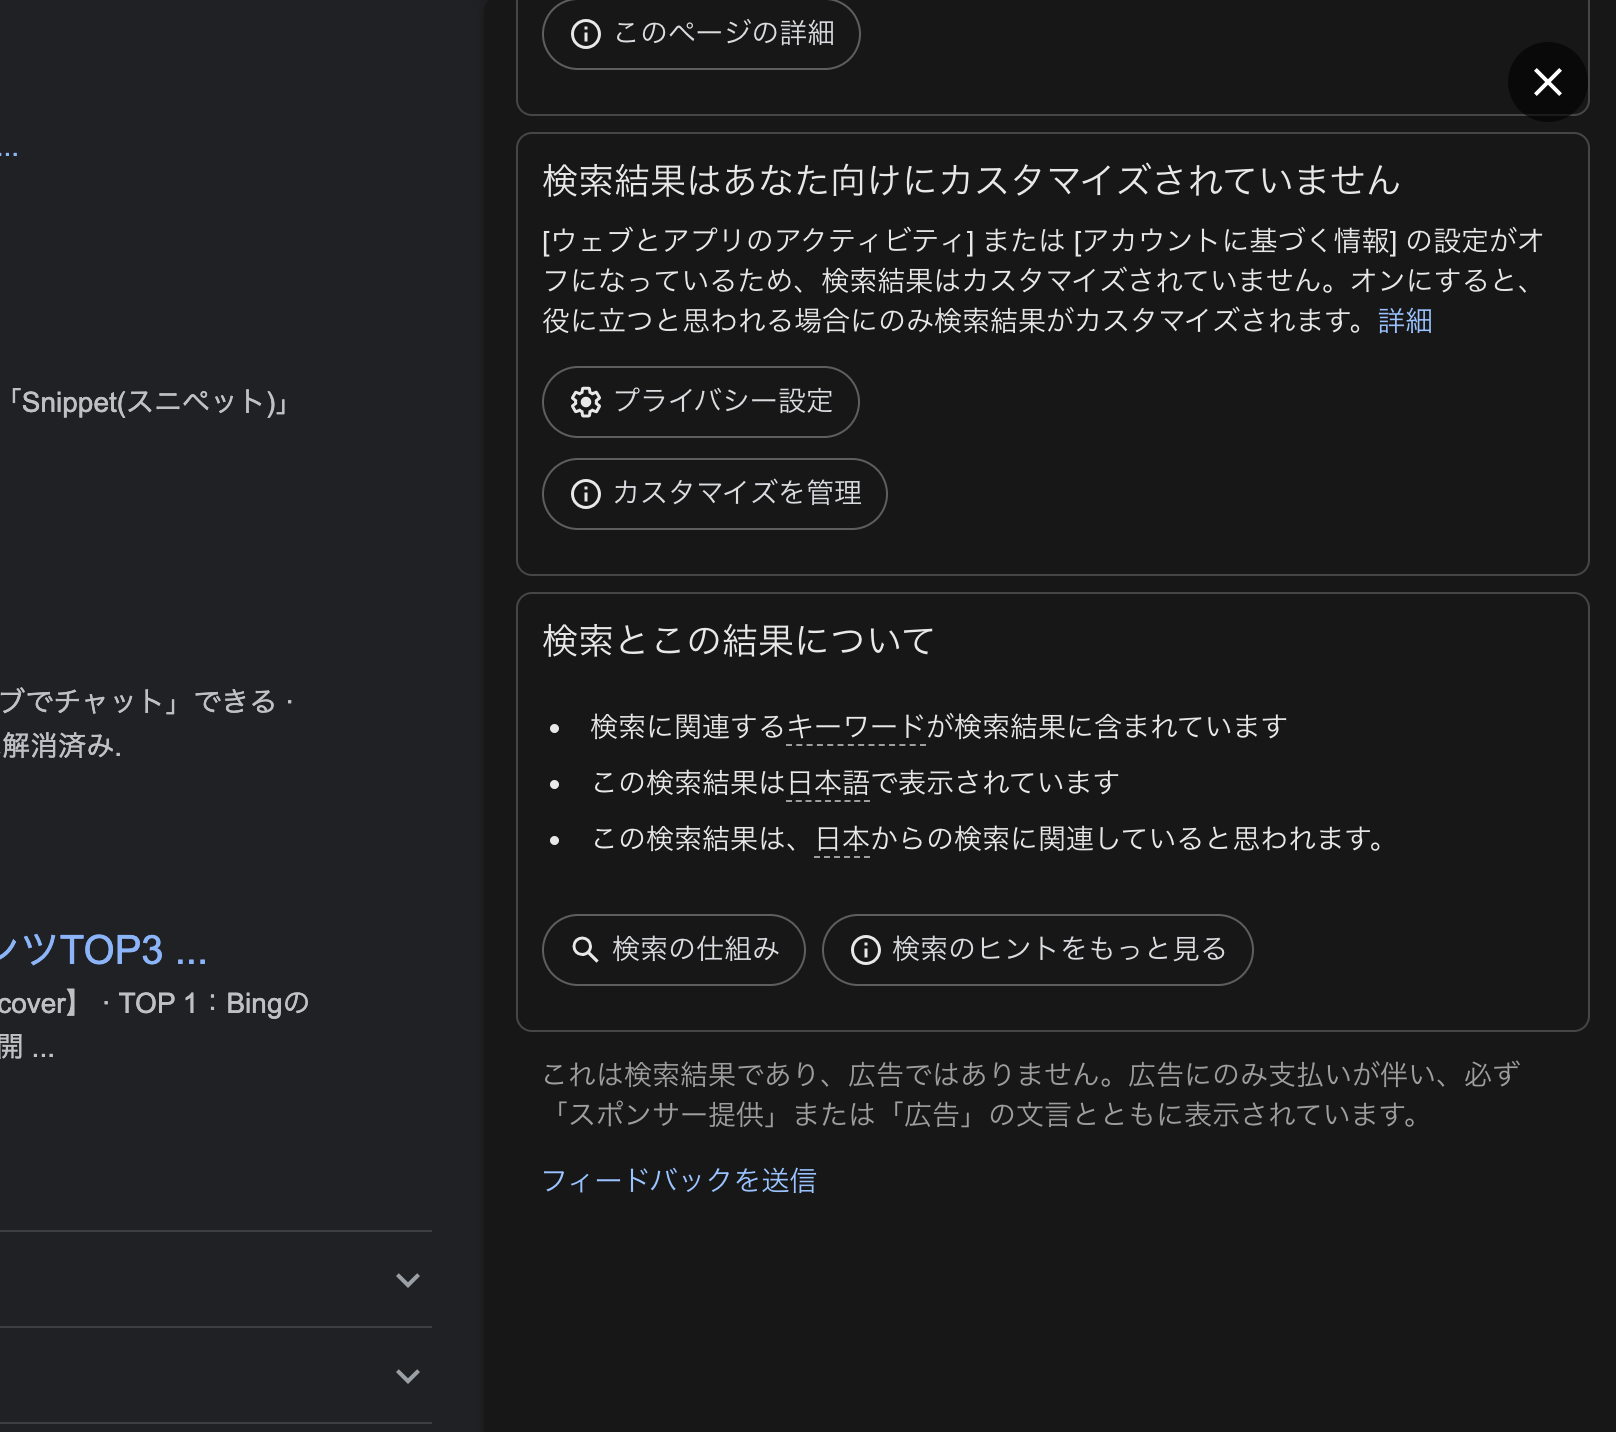The image size is (1616, 1432).
Task: Open the ツTOP3 ... search result title
Action: [x=103, y=950]
